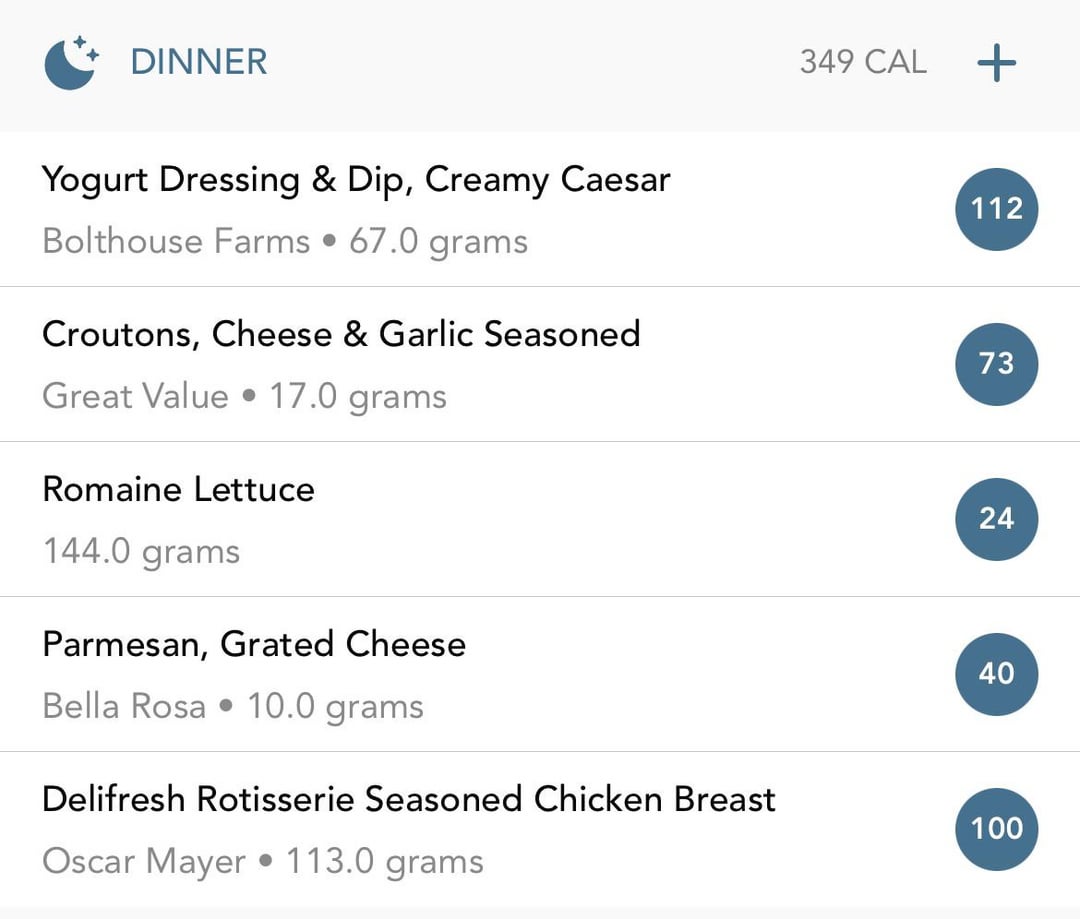Select Croutons, Cheese & Garlic Seasoned entry
This screenshot has height=919, width=1080.
tap(540, 364)
